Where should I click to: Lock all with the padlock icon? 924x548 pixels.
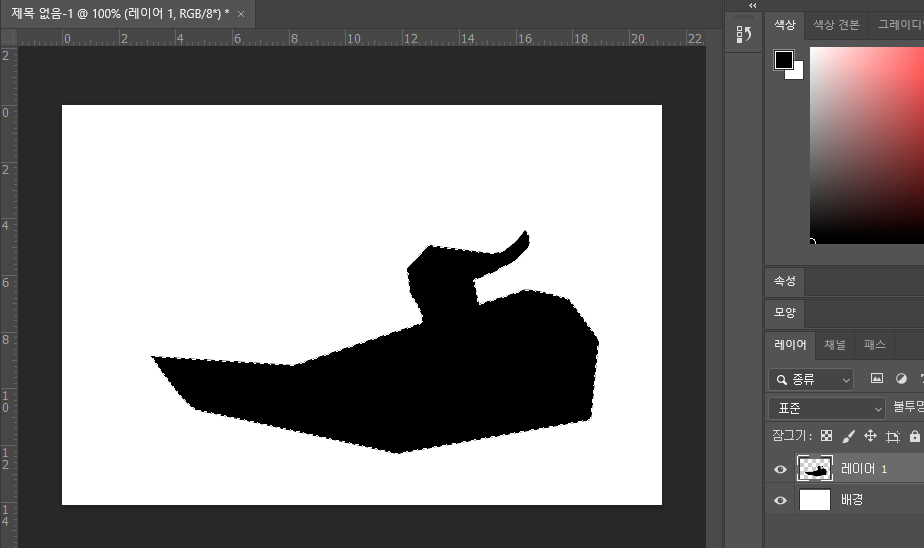click(914, 437)
